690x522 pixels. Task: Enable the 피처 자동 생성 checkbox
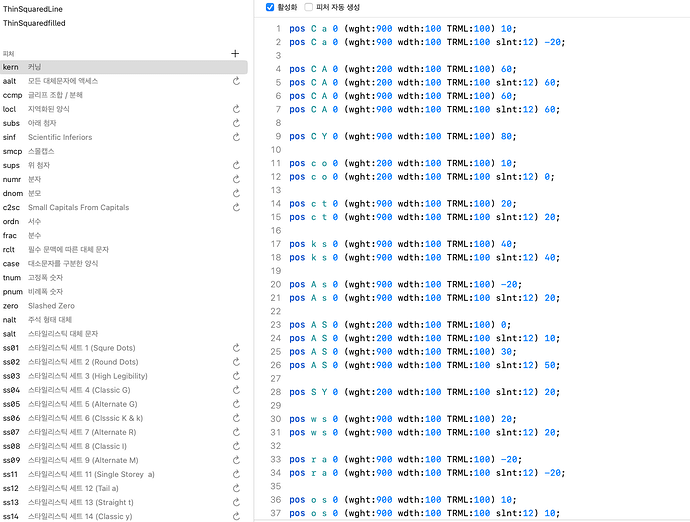coord(308,7)
